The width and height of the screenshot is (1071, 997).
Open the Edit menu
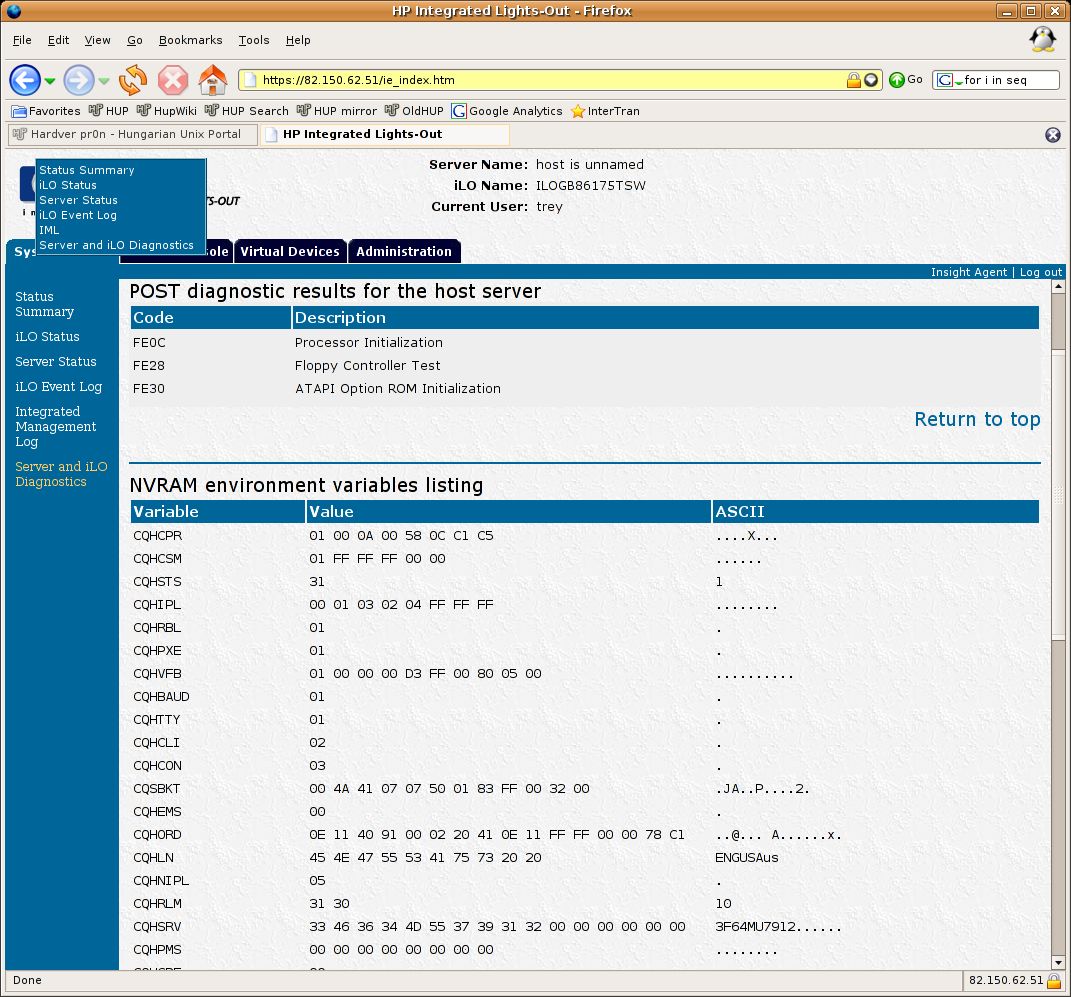point(58,40)
